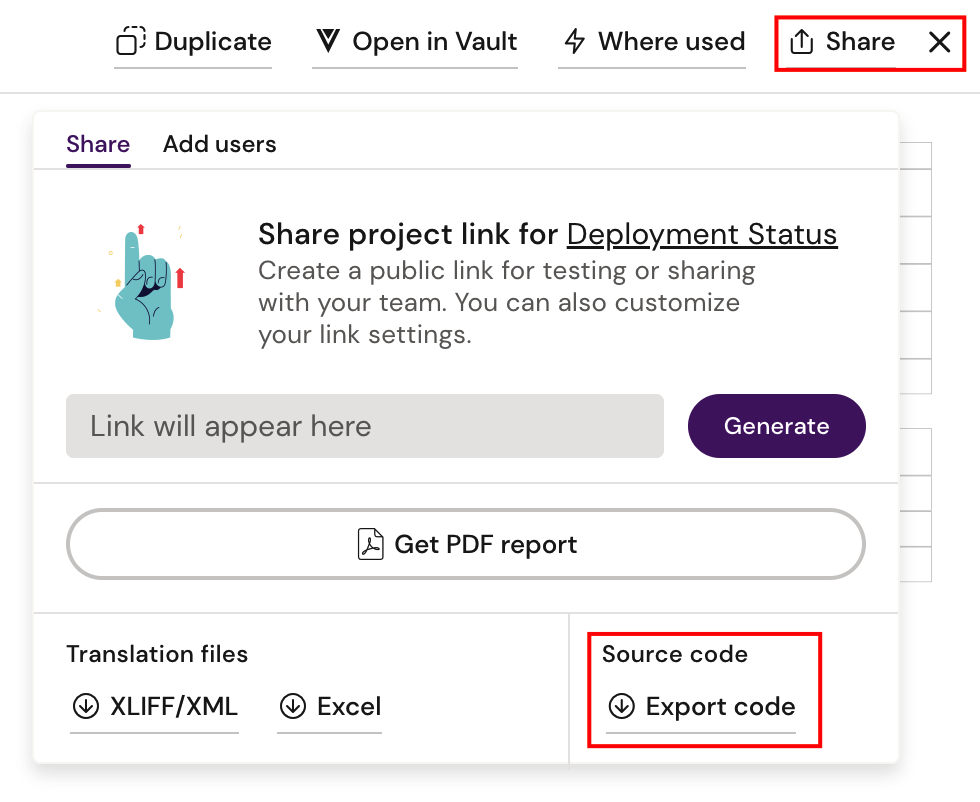Switch to the Add users tab
Image resolution: width=980 pixels, height=802 pixels.
219,144
